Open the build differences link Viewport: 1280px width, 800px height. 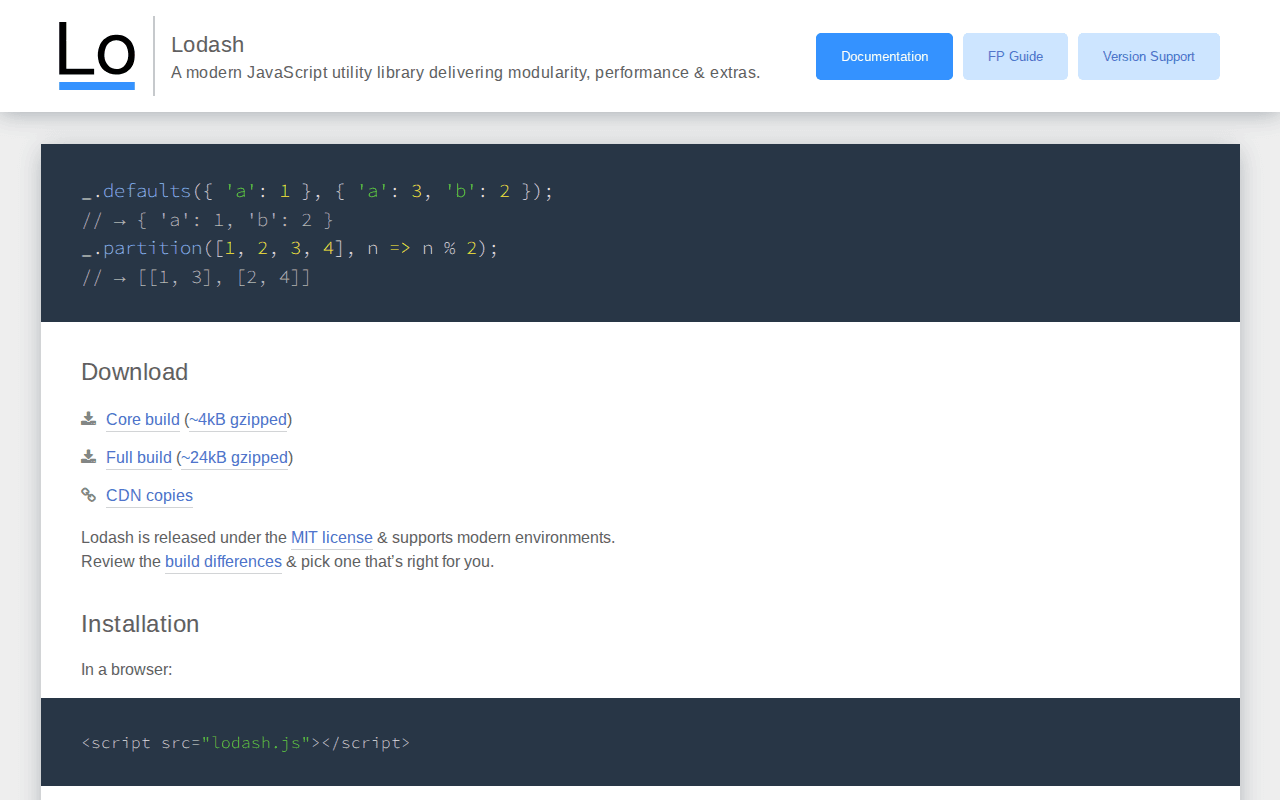pyautogui.click(x=223, y=562)
